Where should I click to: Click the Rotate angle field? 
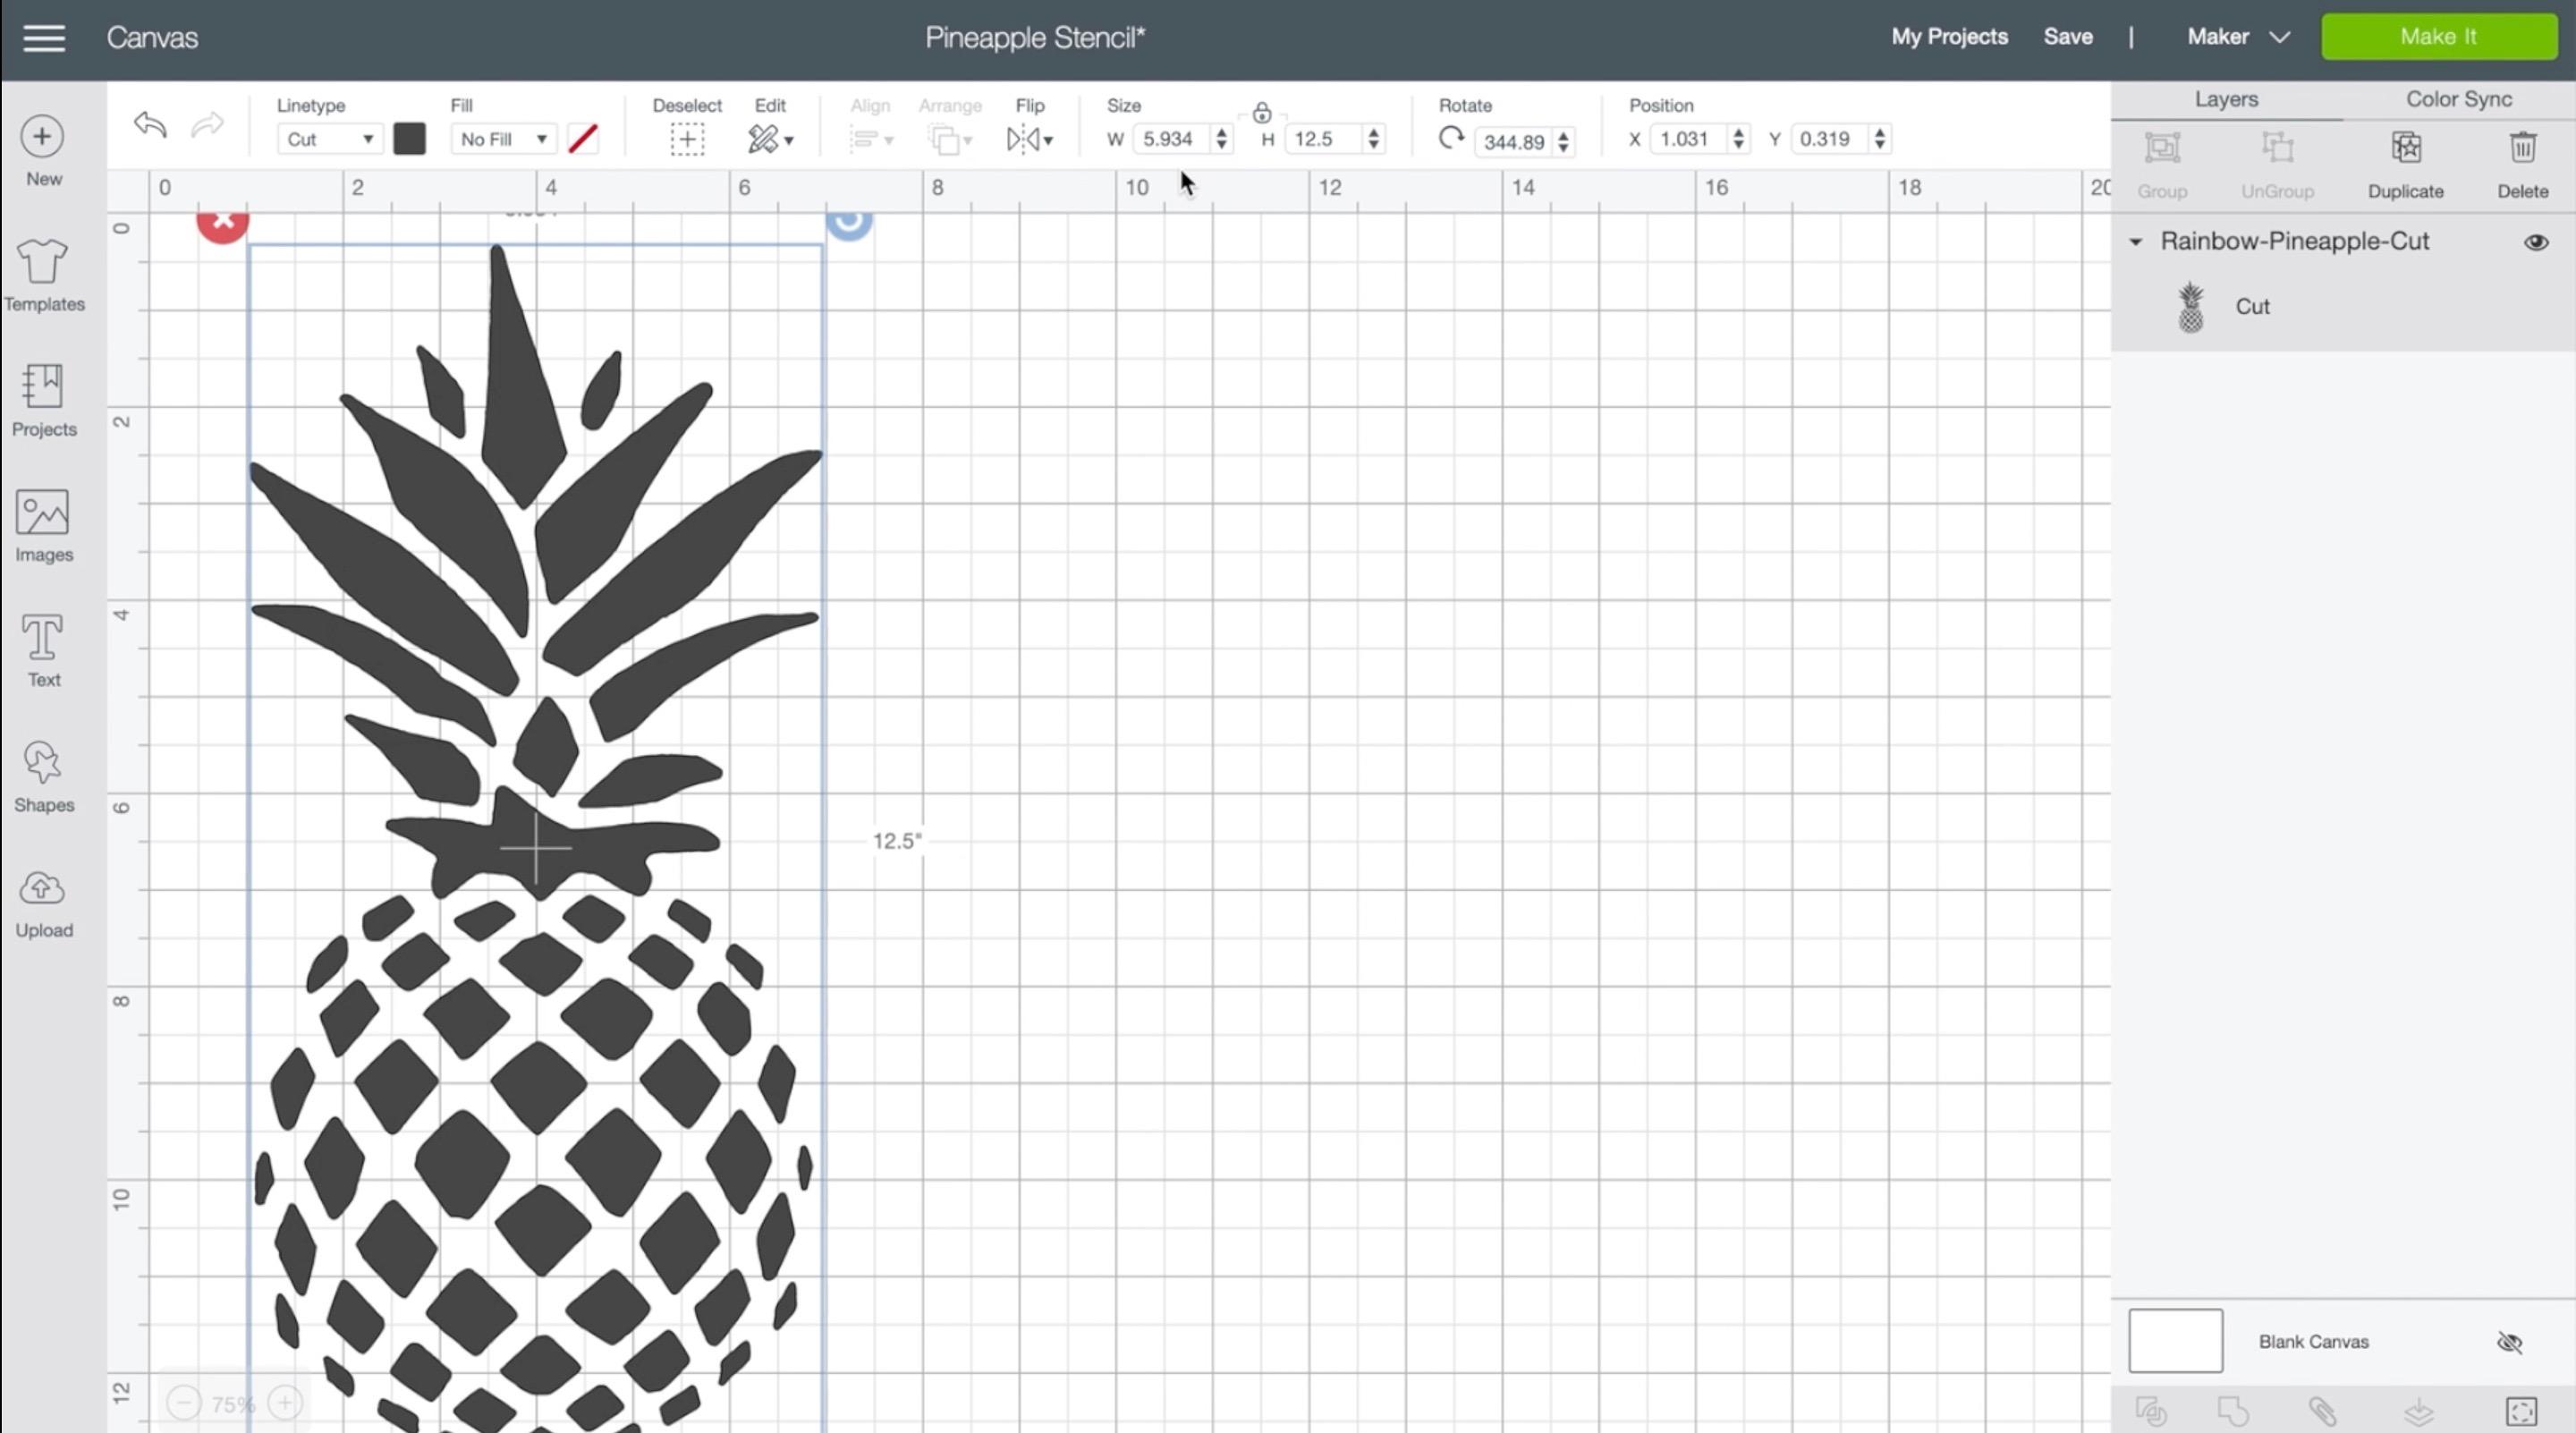1513,141
